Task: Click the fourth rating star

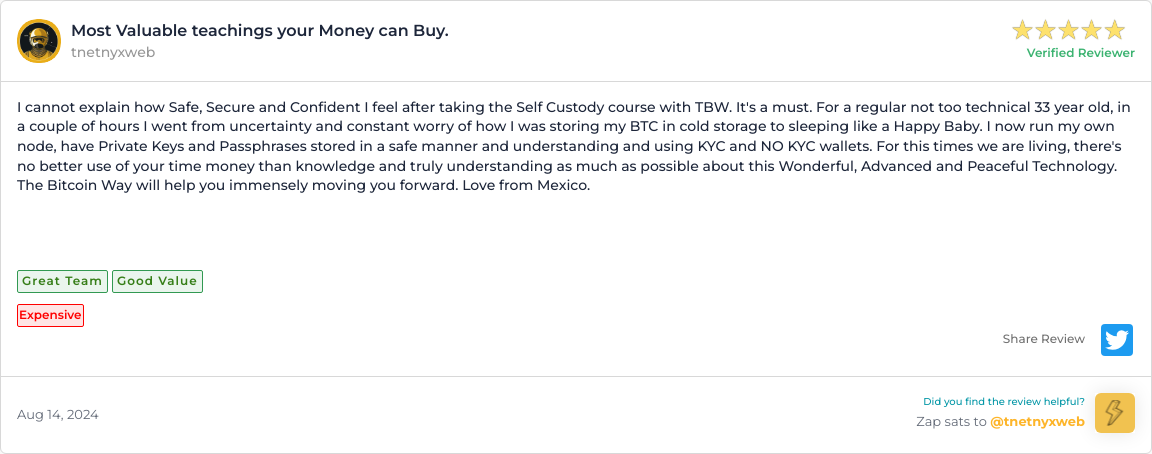Action: pyautogui.click(x=1091, y=30)
